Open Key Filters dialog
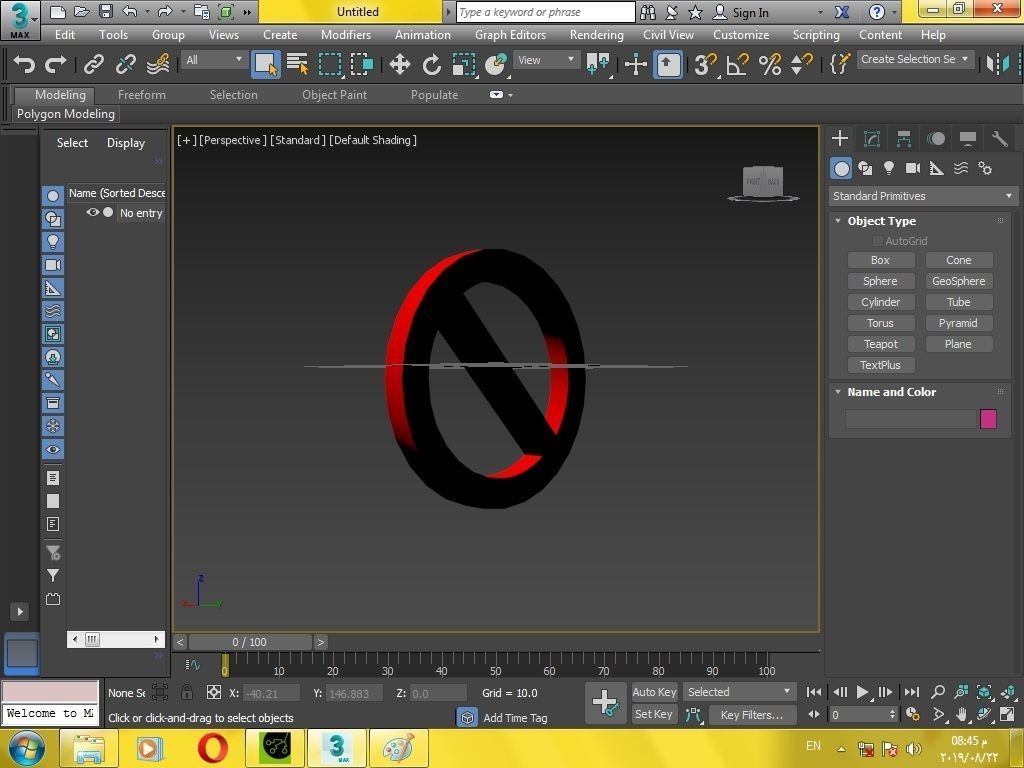Image resolution: width=1024 pixels, height=768 pixels. (752, 714)
